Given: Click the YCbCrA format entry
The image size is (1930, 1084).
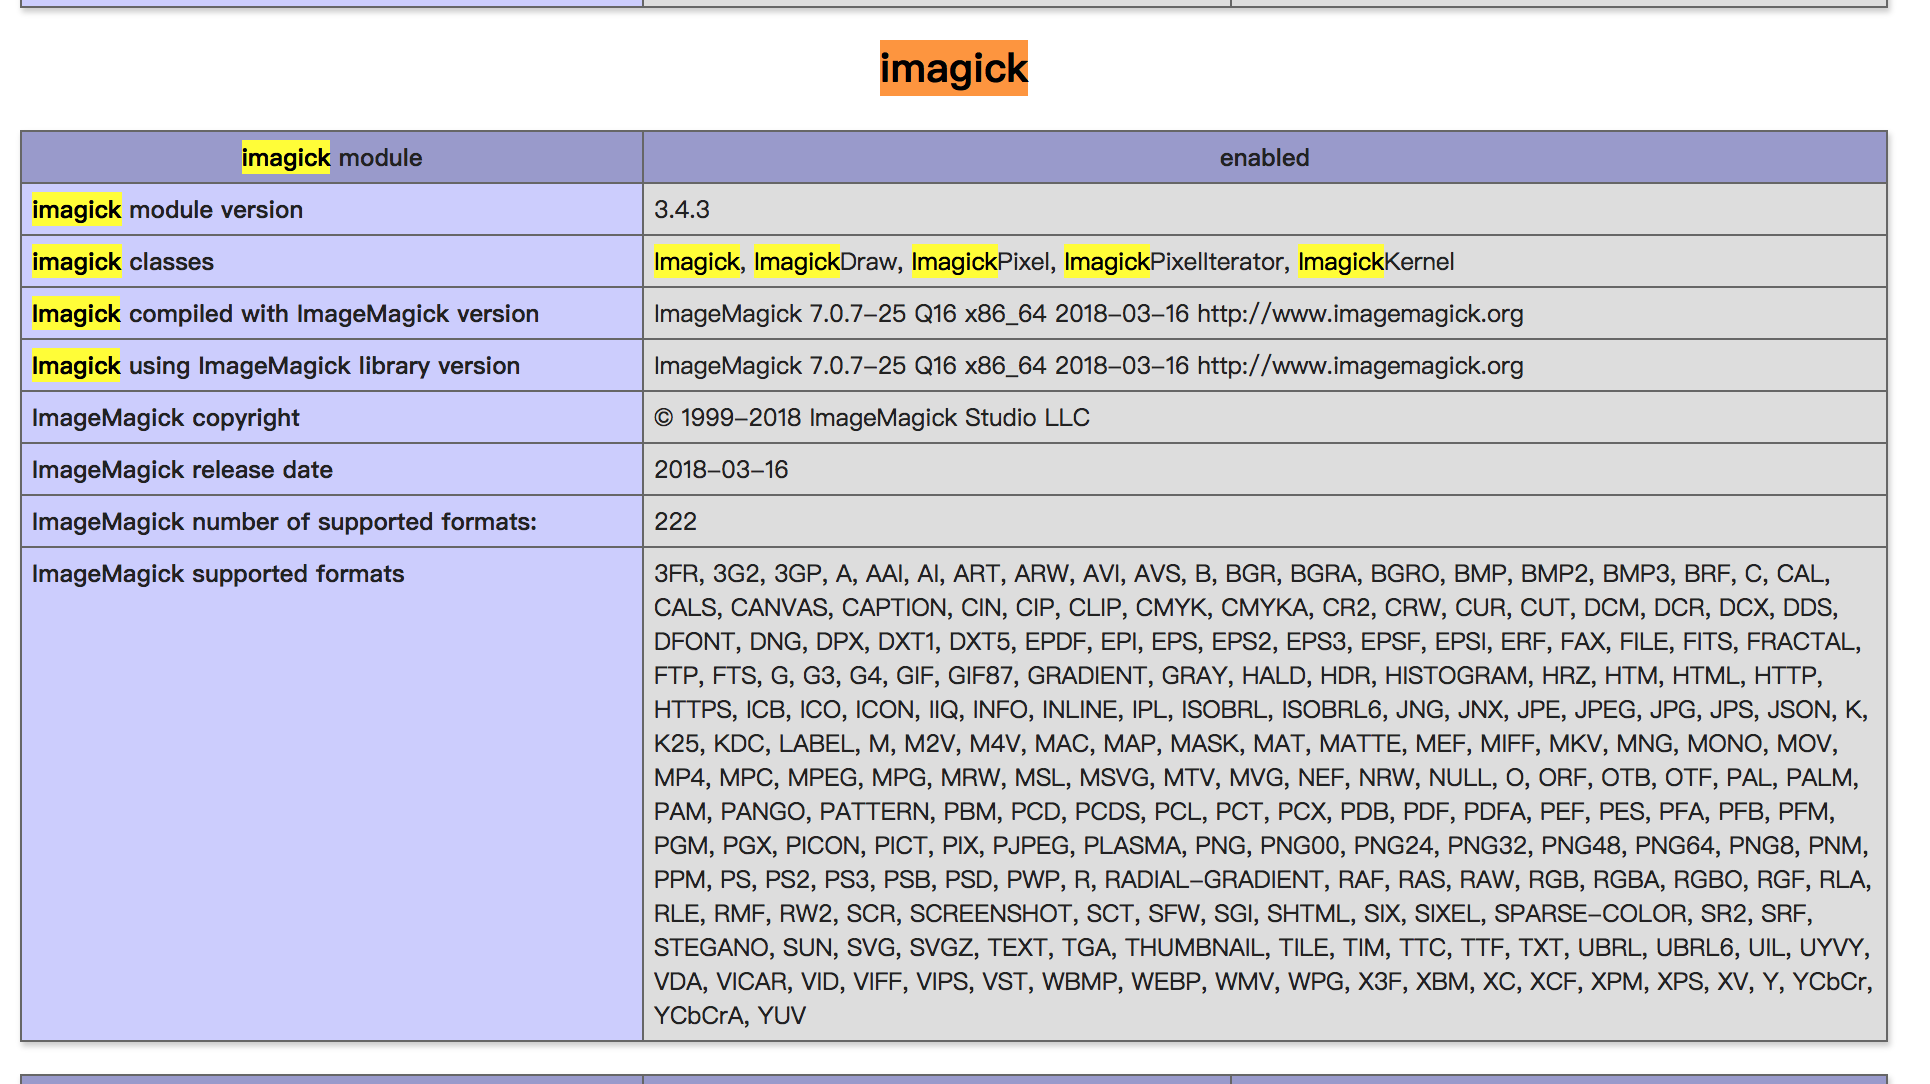Looking at the screenshot, I should pos(698,1016).
